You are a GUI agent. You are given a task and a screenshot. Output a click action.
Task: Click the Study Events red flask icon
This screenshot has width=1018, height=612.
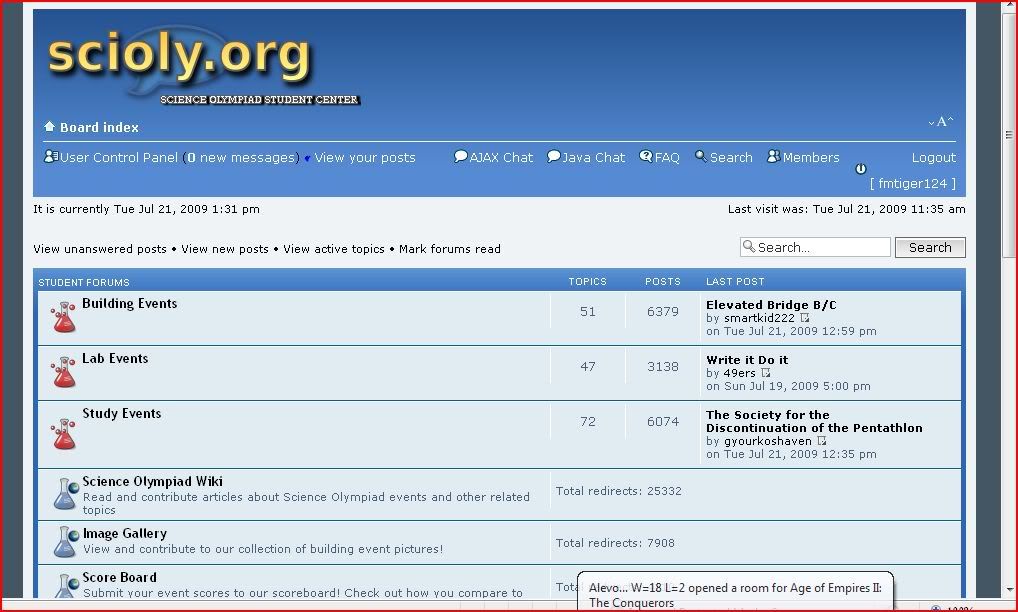[64, 434]
